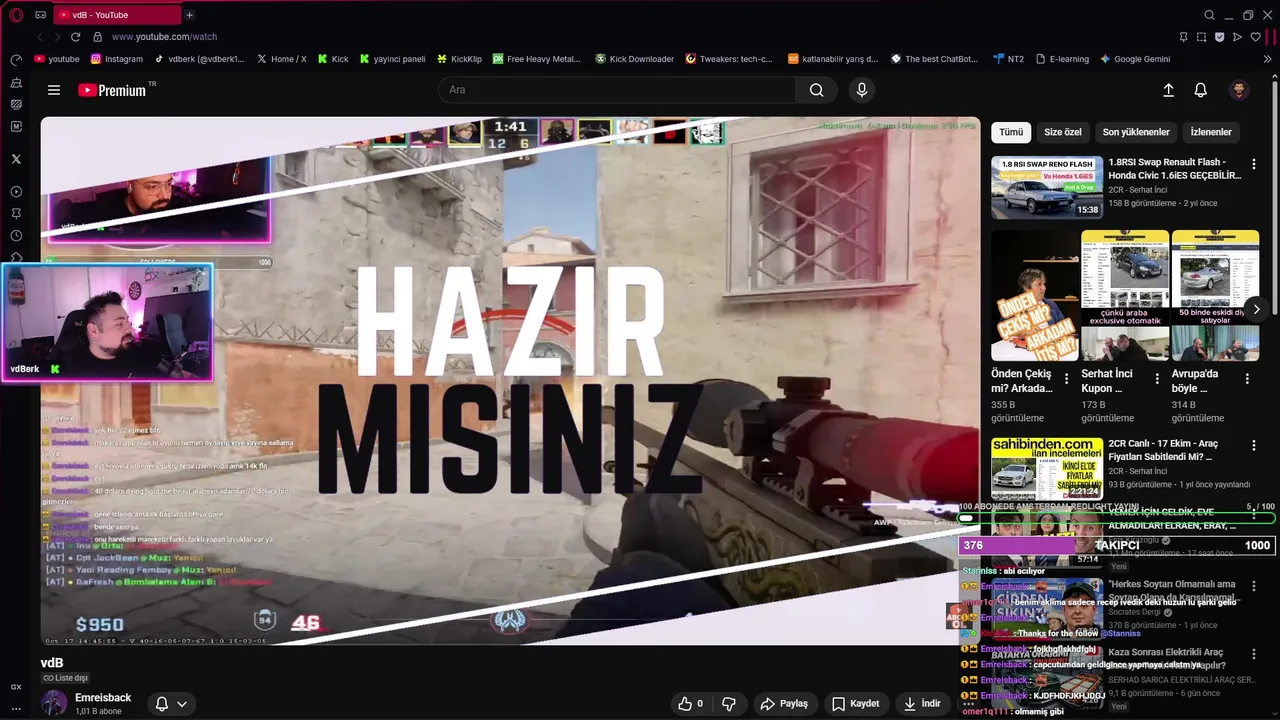Open options for 1.8RSI Swap video
The width and height of the screenshot is (1280, 720).
click(x=1254, y=164)
